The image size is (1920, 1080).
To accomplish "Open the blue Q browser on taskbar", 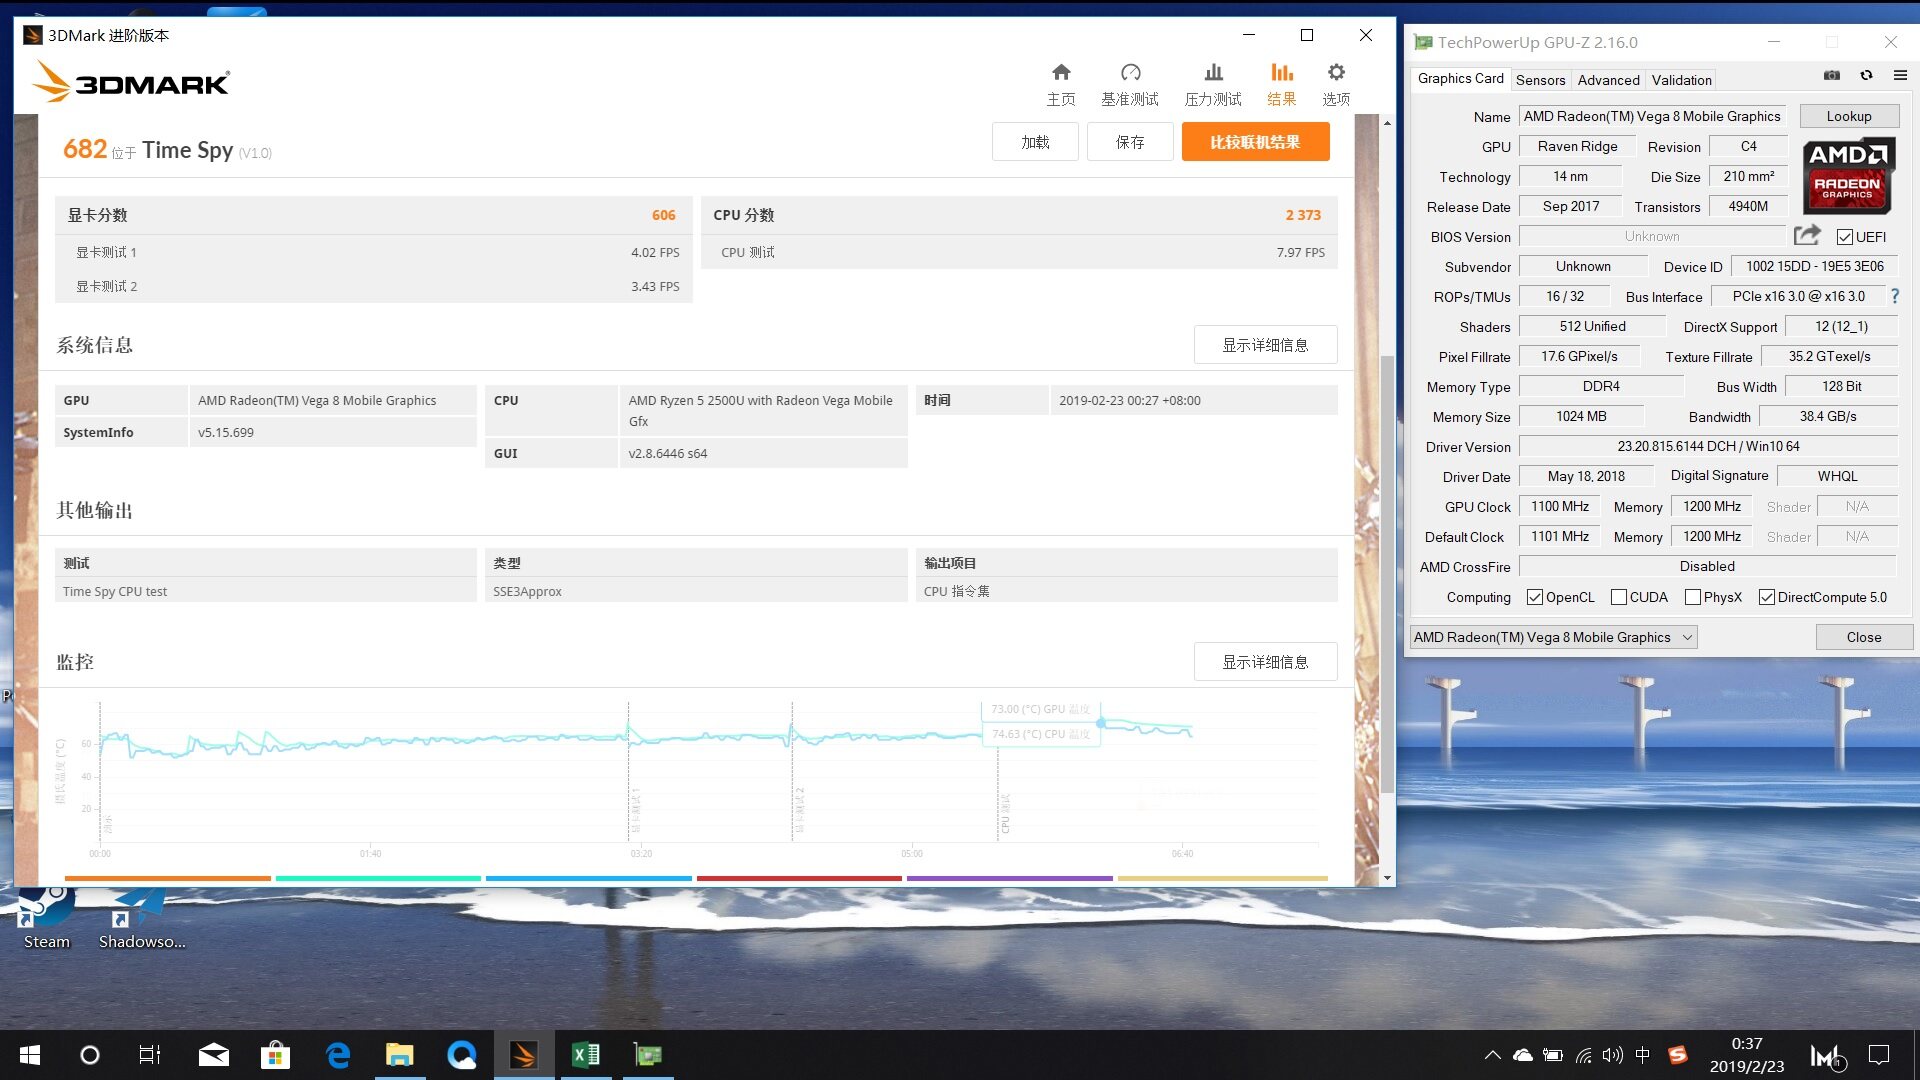I will coord(462,1055).
